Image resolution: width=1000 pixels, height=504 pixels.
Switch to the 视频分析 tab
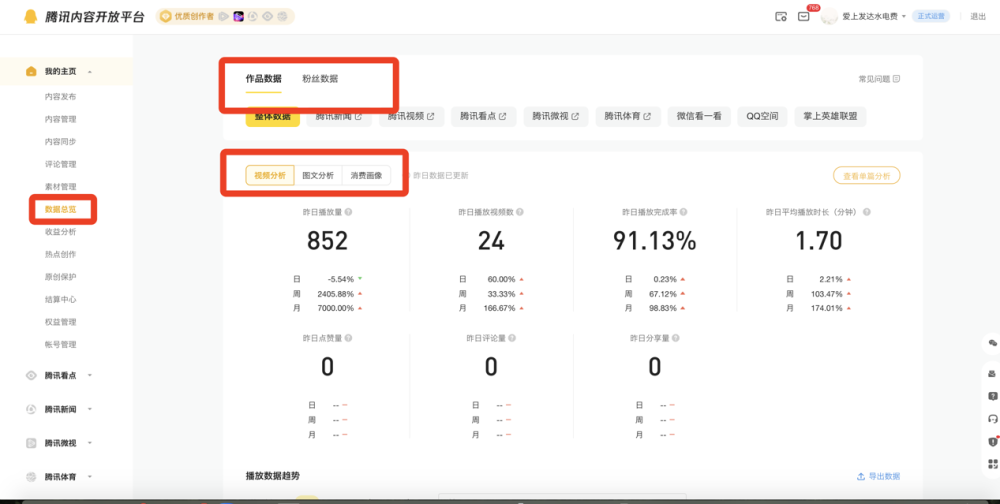tap(270, 175)
